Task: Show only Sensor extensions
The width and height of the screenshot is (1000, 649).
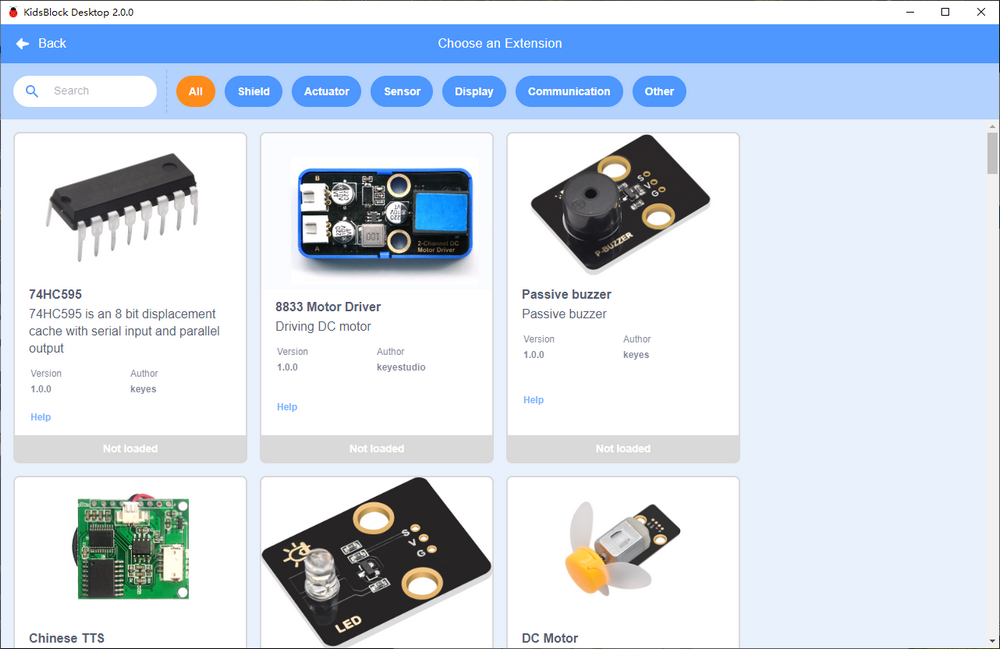Action: coord(402,91)
